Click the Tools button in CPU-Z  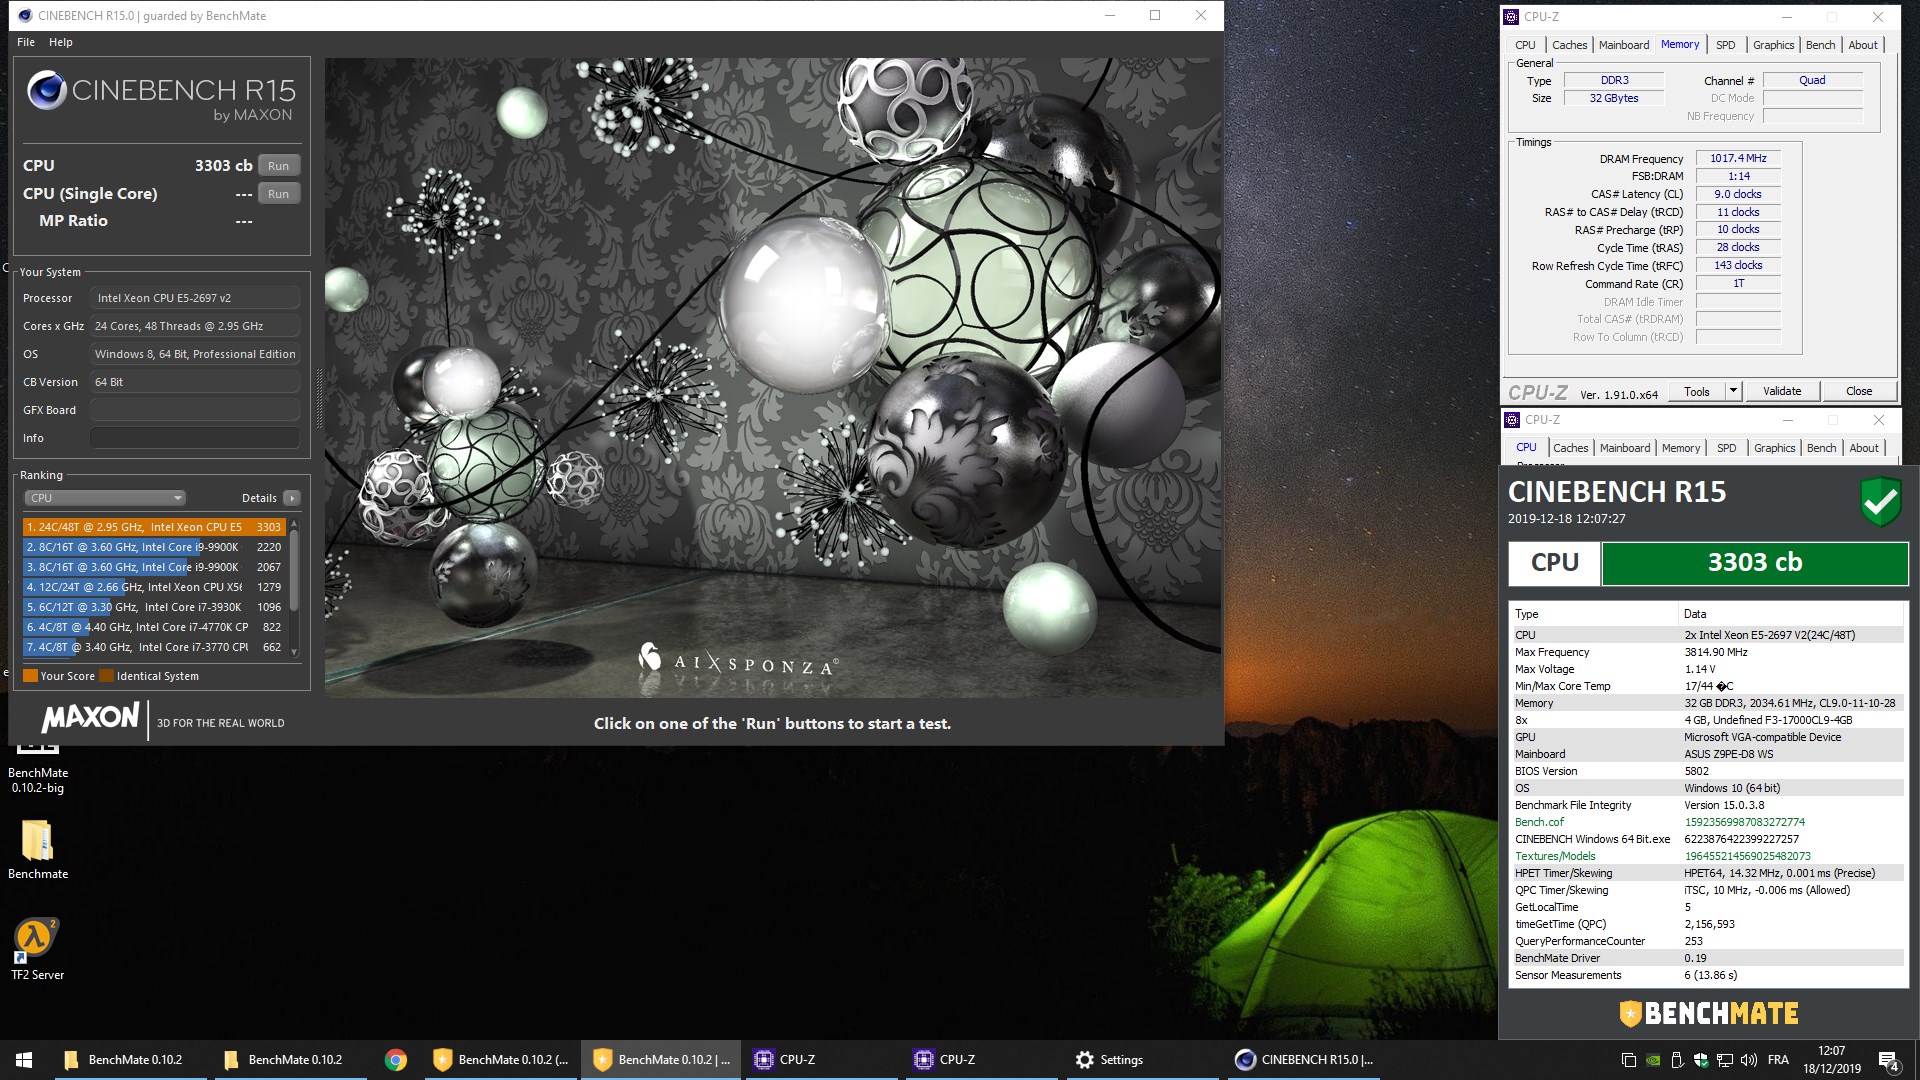(x=1697, y=392)
